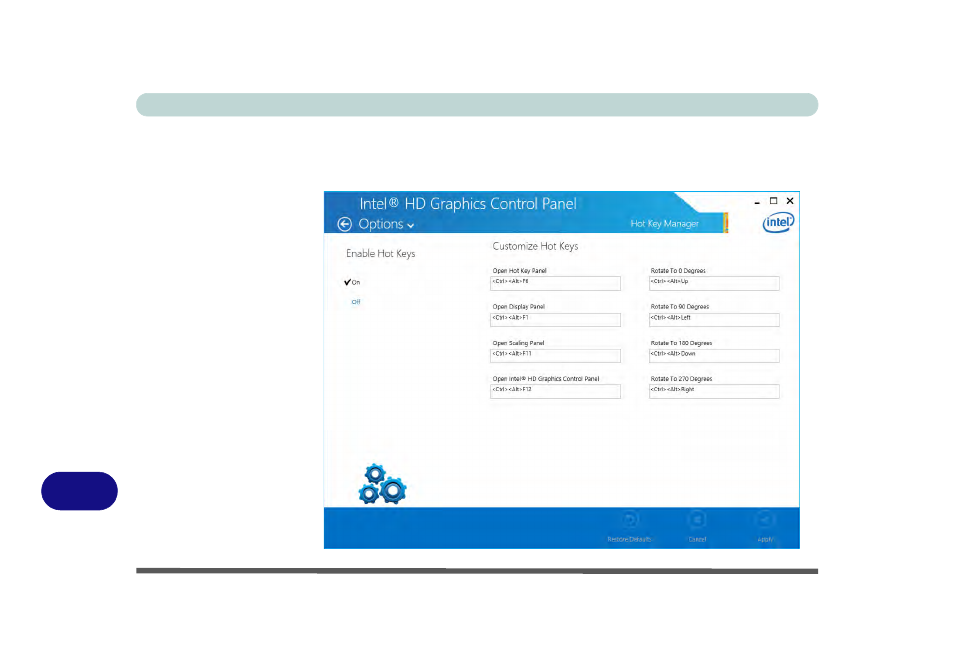
Task: Click the gears options icon
Action: click(x=382, y=484)
